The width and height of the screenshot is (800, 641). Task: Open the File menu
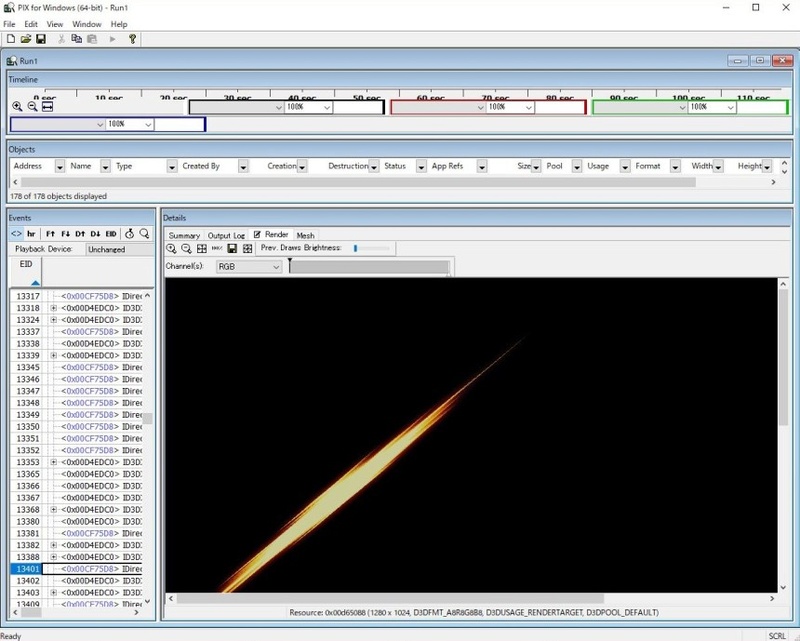pyautogui.click(x=9, y=24)
